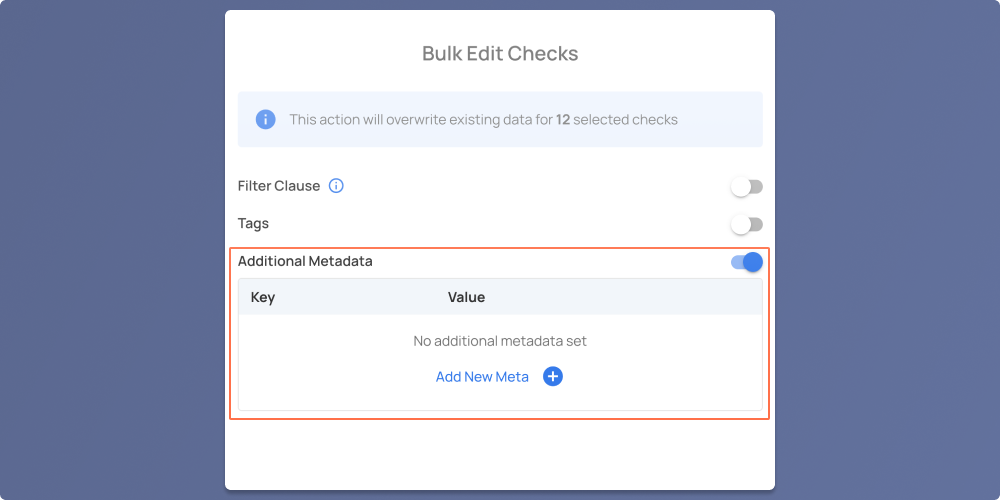The width and height of the screenshot is (1000, 500).
Task: Click the Filter Clause label text
Action: 279,186
